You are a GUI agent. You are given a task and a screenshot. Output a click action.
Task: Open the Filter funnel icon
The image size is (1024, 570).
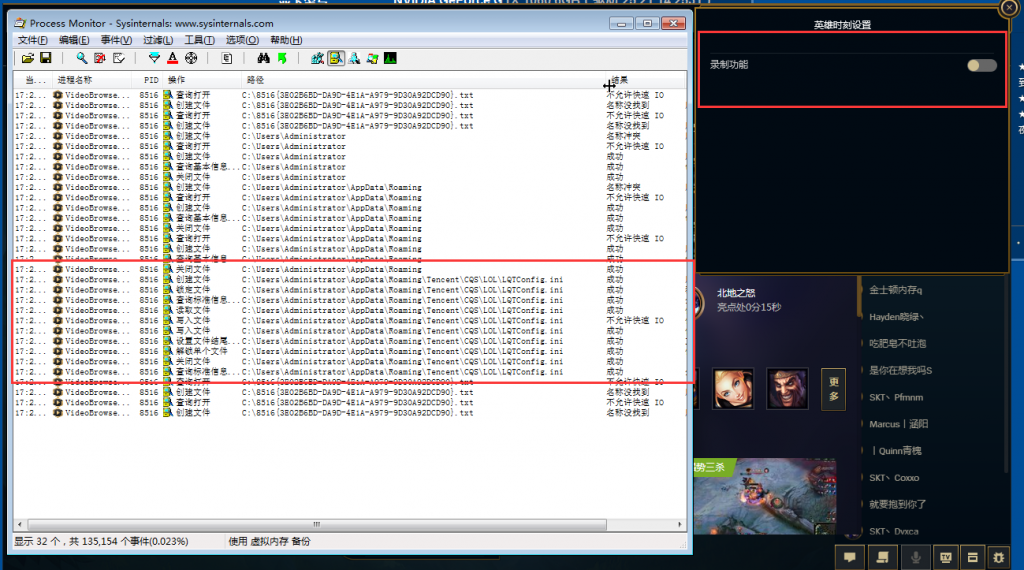(x=154, y=58)
